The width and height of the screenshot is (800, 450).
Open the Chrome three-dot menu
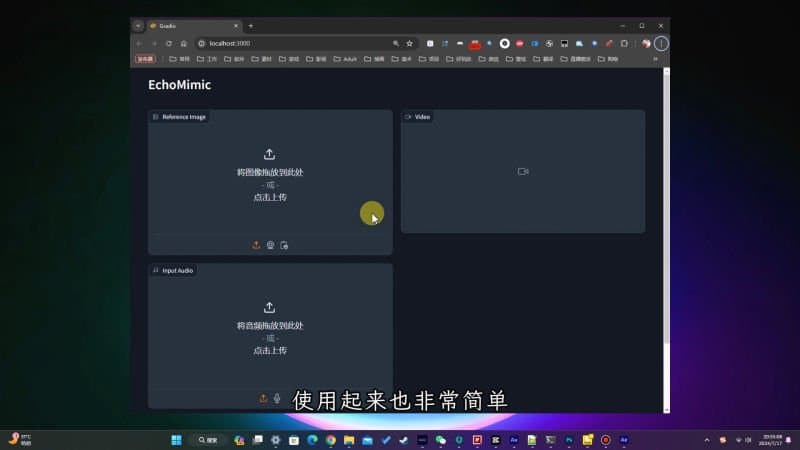661,44
